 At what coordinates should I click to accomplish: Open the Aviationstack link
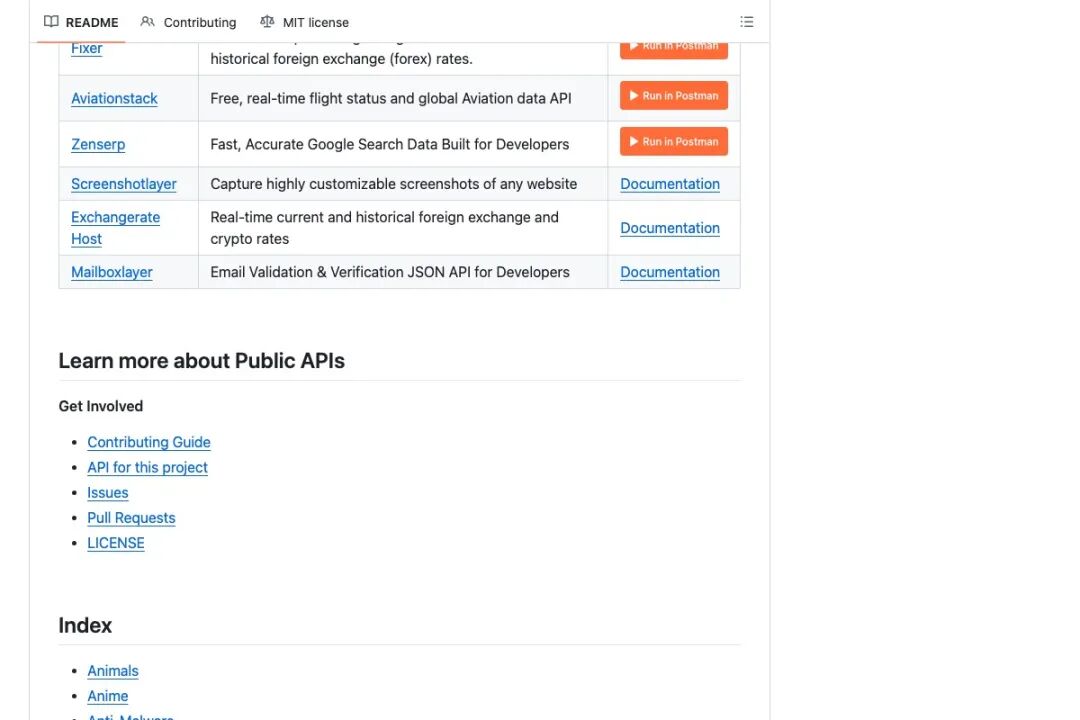(114, 99)
